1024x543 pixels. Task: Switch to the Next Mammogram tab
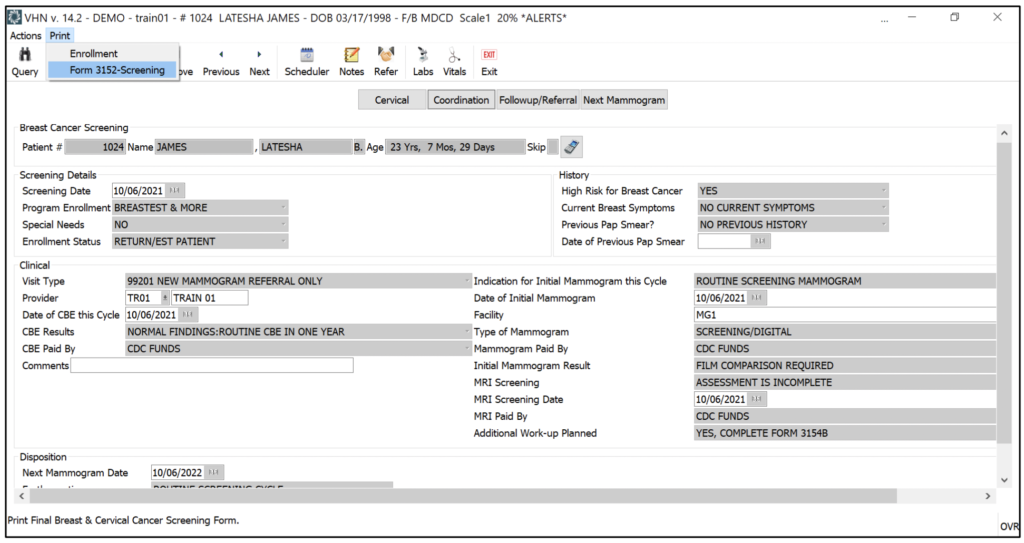point(624,100)
